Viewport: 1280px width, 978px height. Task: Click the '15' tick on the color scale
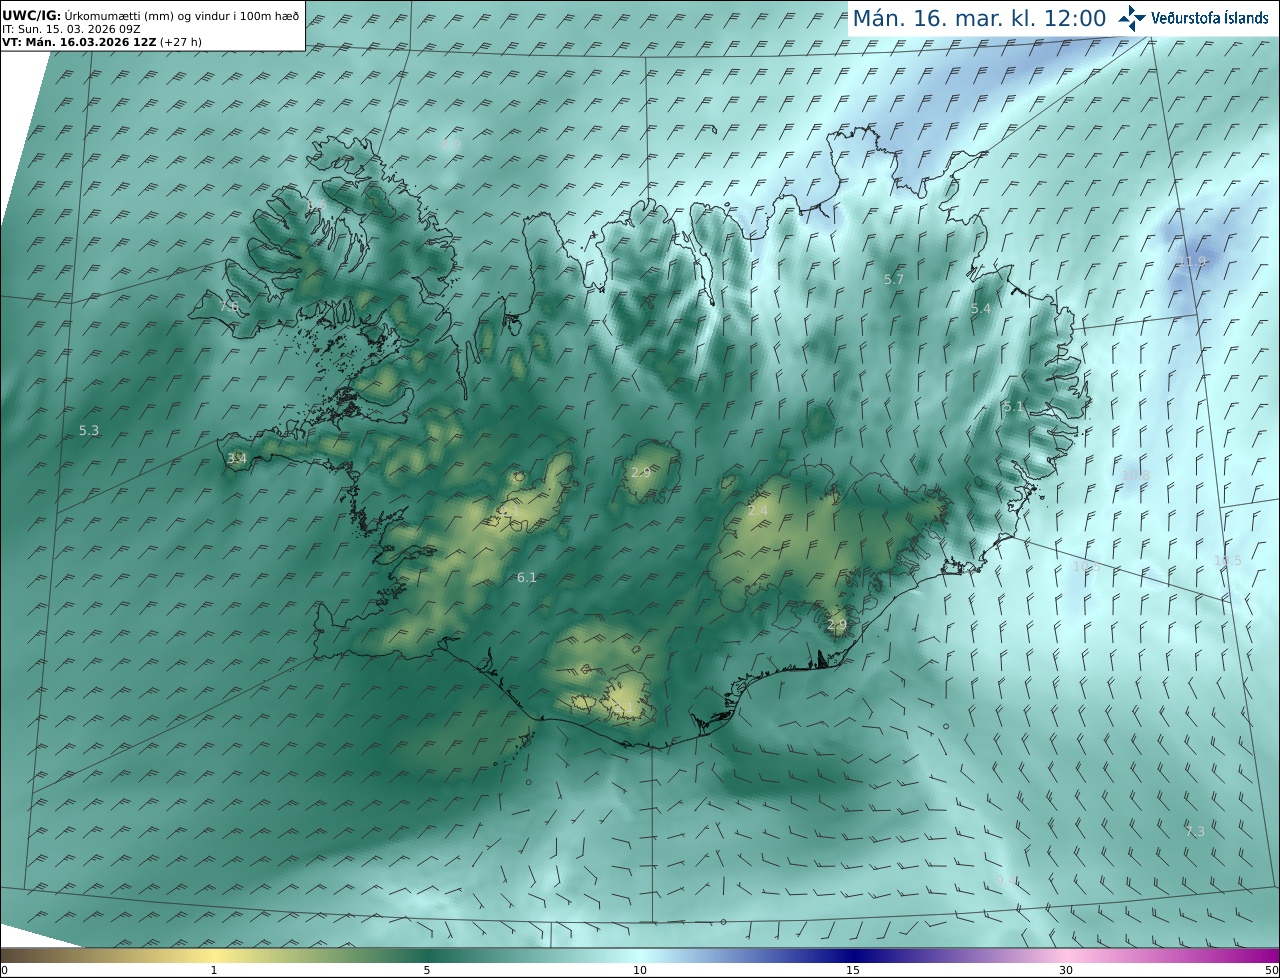[853, 970]
